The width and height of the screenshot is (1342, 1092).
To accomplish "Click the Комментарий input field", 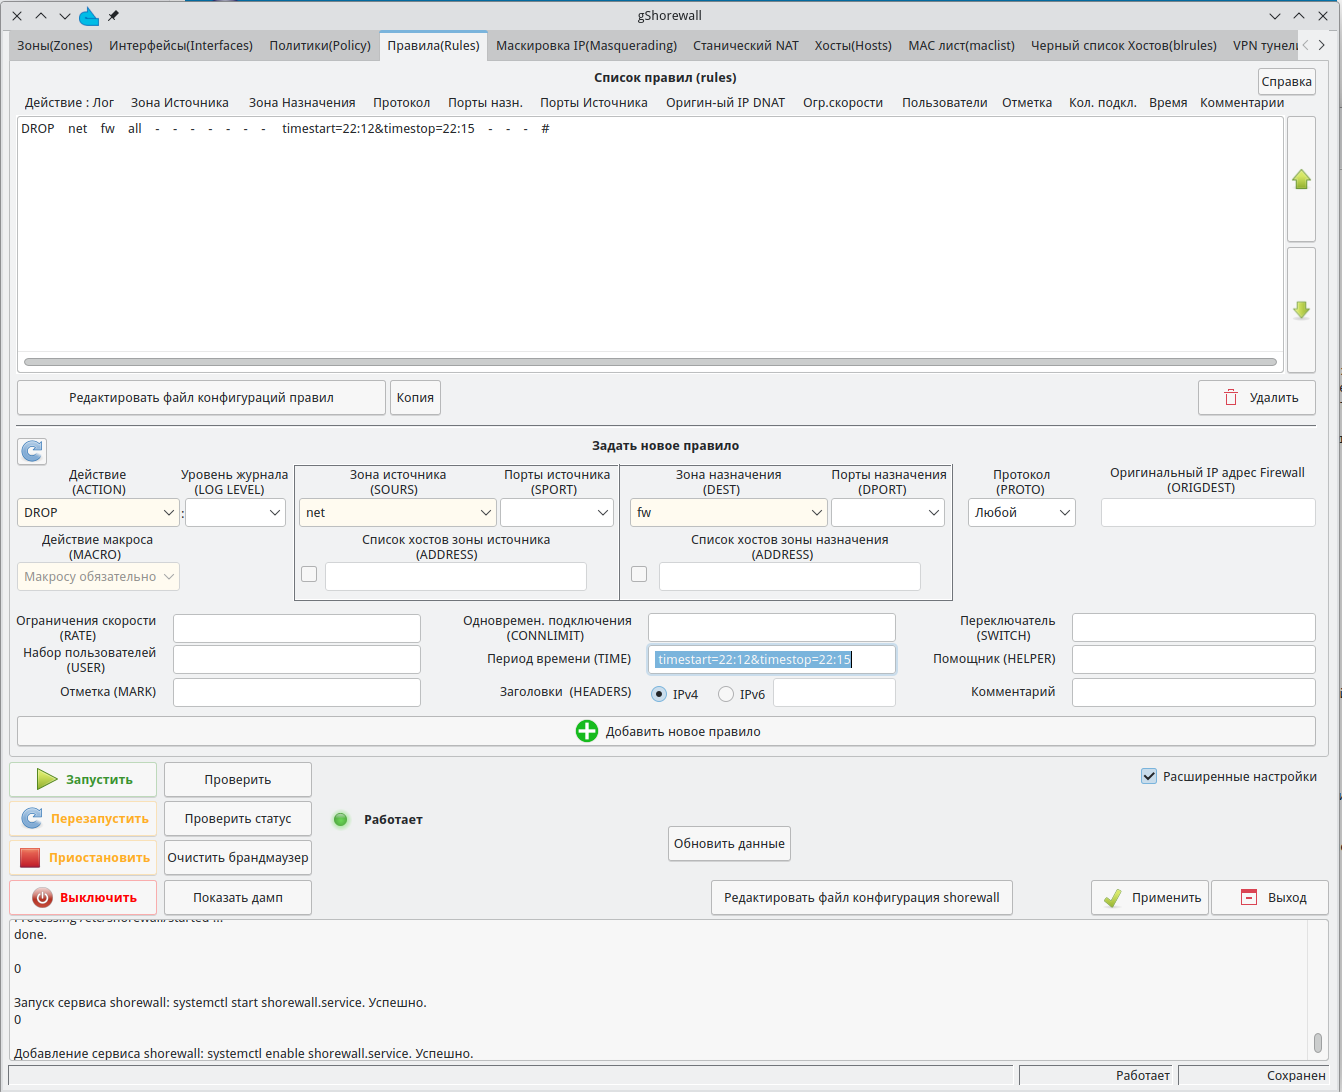I will coord(1193,692).
